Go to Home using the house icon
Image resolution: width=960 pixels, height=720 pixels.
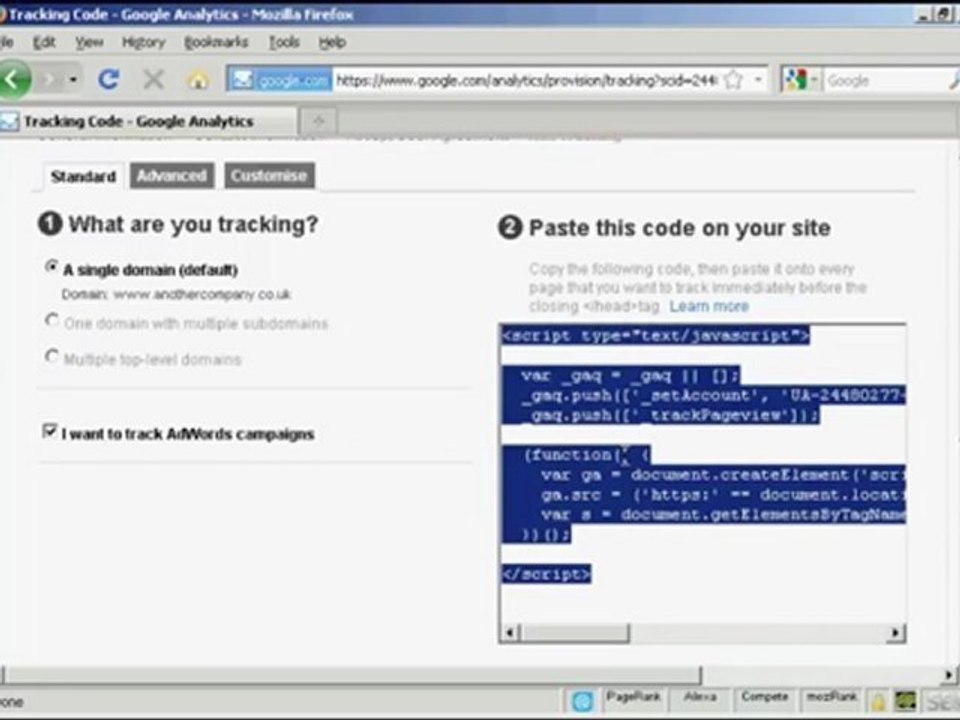pyautogui.click(x=198, y=80)
